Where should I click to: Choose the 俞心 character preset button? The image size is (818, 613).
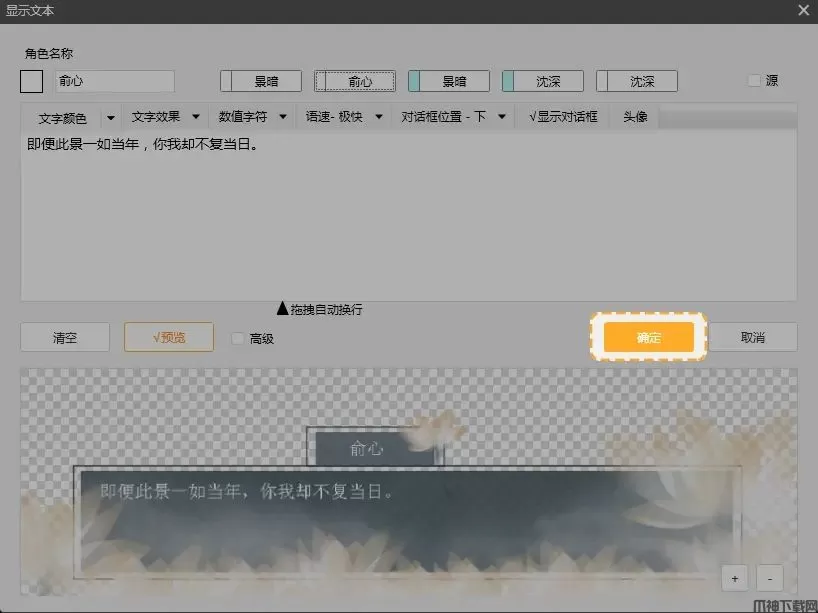(x=355, y=81)
